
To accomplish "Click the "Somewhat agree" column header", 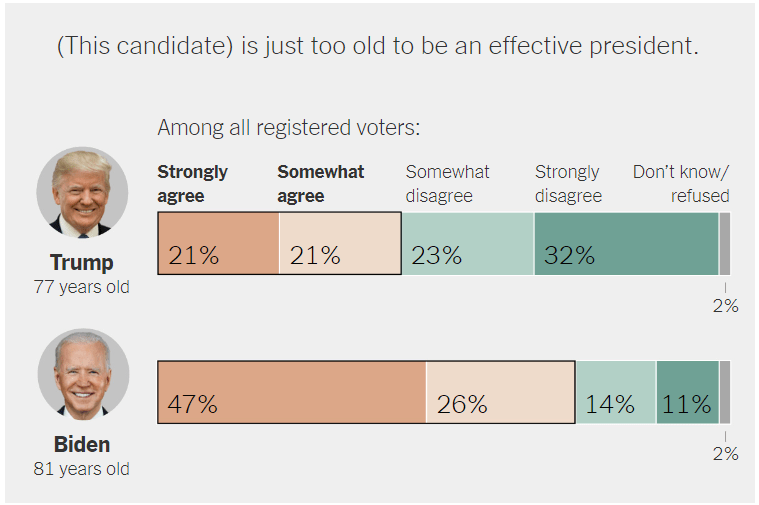I will (x=321, y=184).
